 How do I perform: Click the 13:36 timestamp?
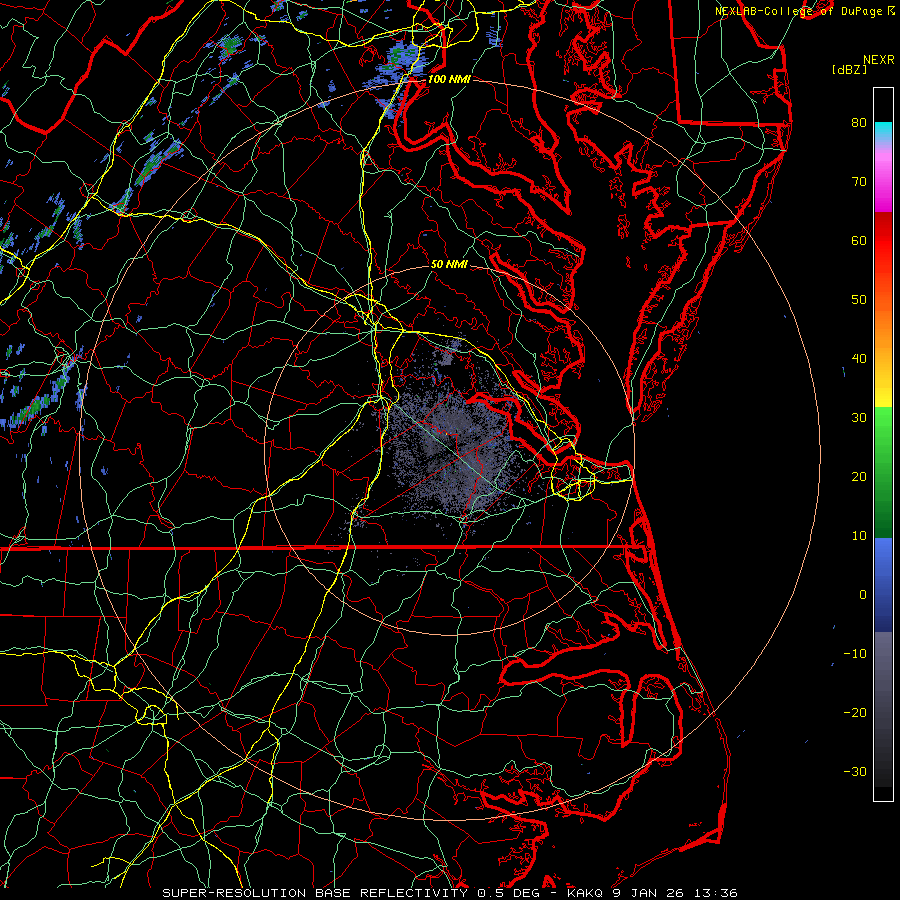tap(716, 893)
